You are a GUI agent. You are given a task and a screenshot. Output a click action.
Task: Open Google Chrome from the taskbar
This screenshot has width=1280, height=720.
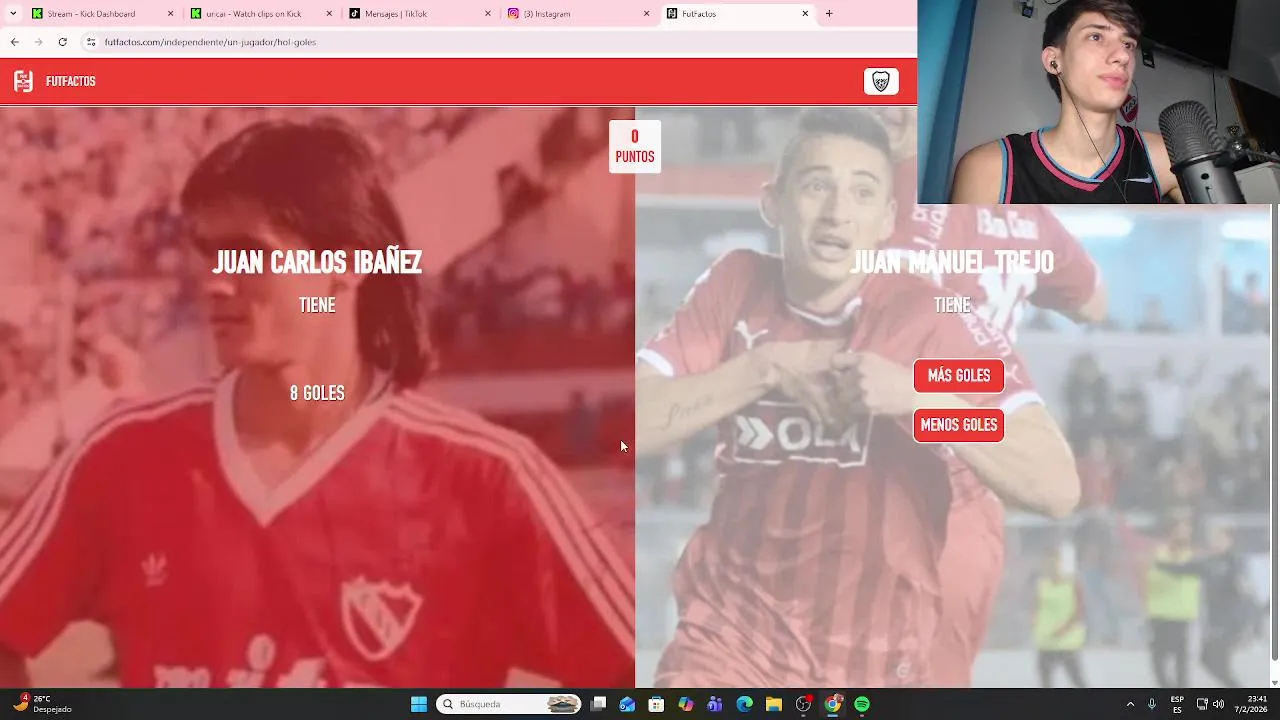[x=832, y=704]
